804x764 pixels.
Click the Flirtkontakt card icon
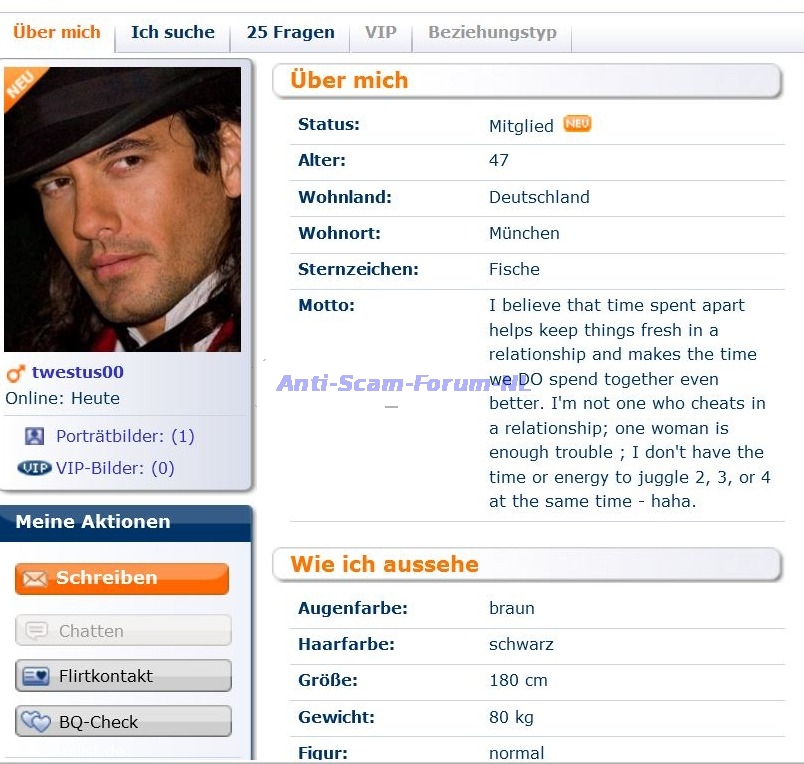coord(37,676)
